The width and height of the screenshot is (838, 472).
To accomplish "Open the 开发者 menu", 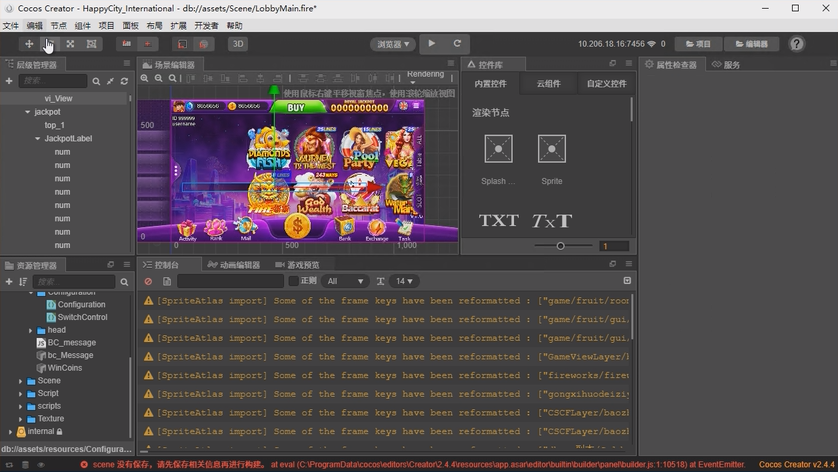I will pos(206,26).
